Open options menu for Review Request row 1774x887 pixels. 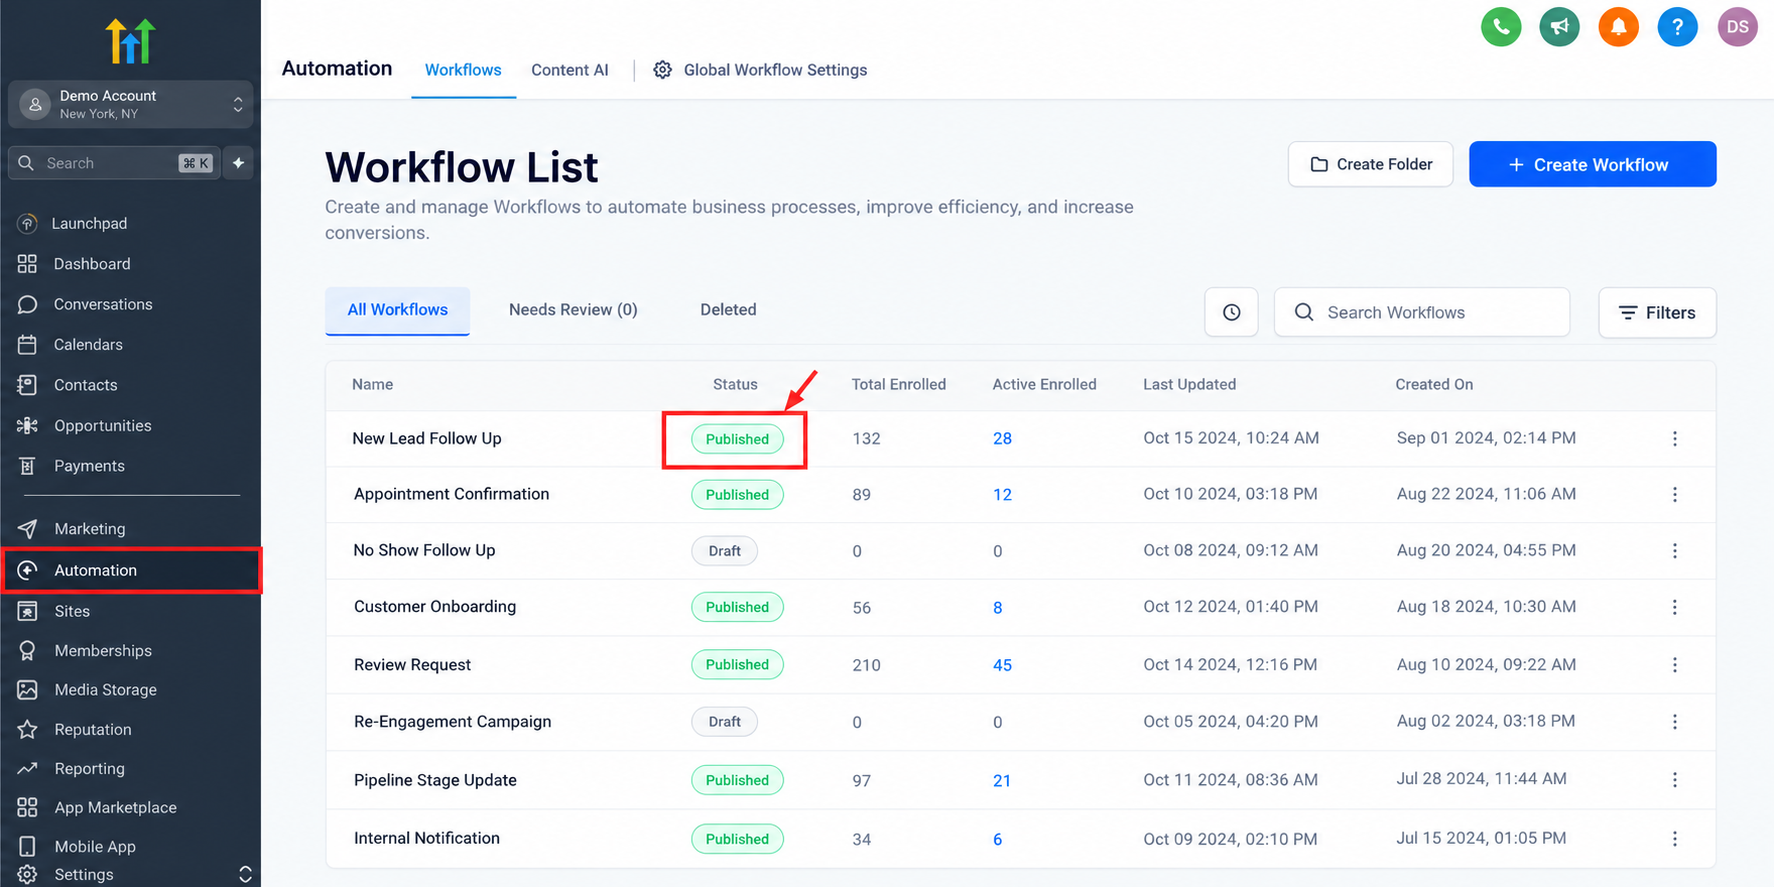pyautogui.click(x=1675, y=665)
